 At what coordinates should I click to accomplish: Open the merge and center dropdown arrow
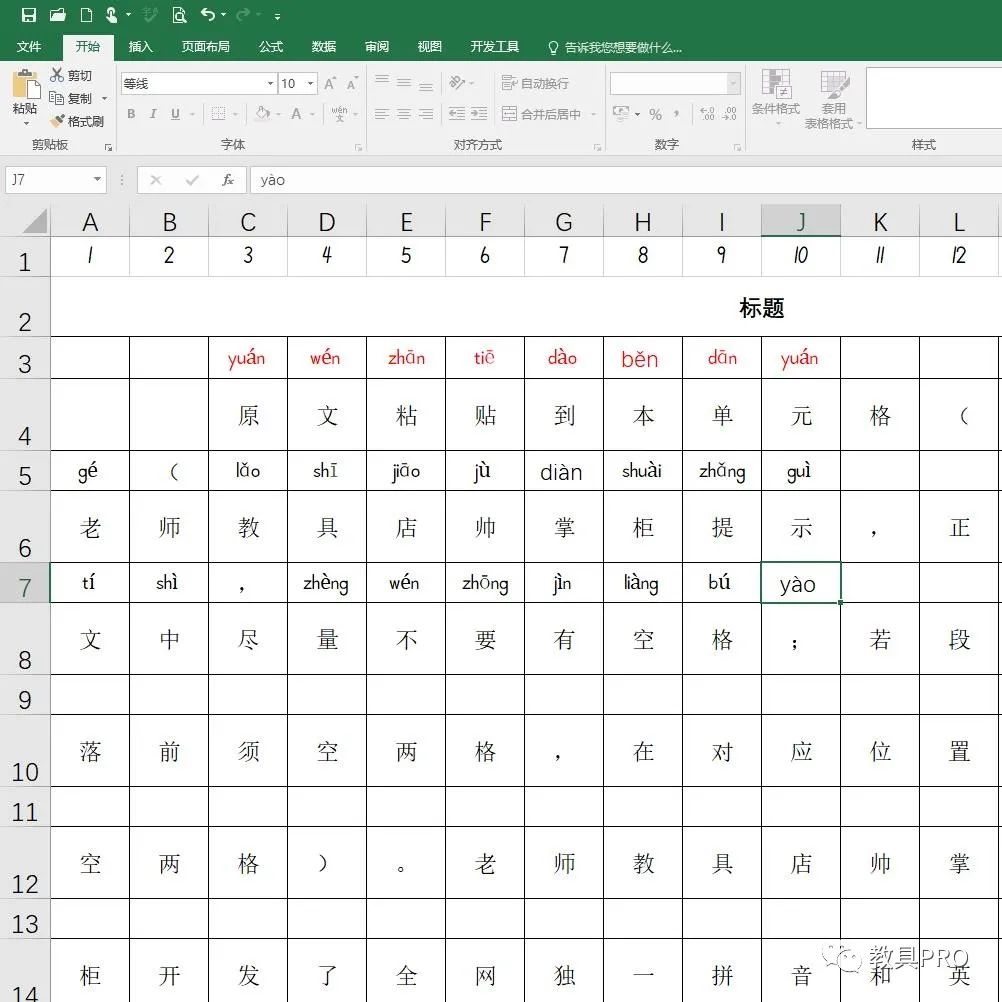click(594, 114)
